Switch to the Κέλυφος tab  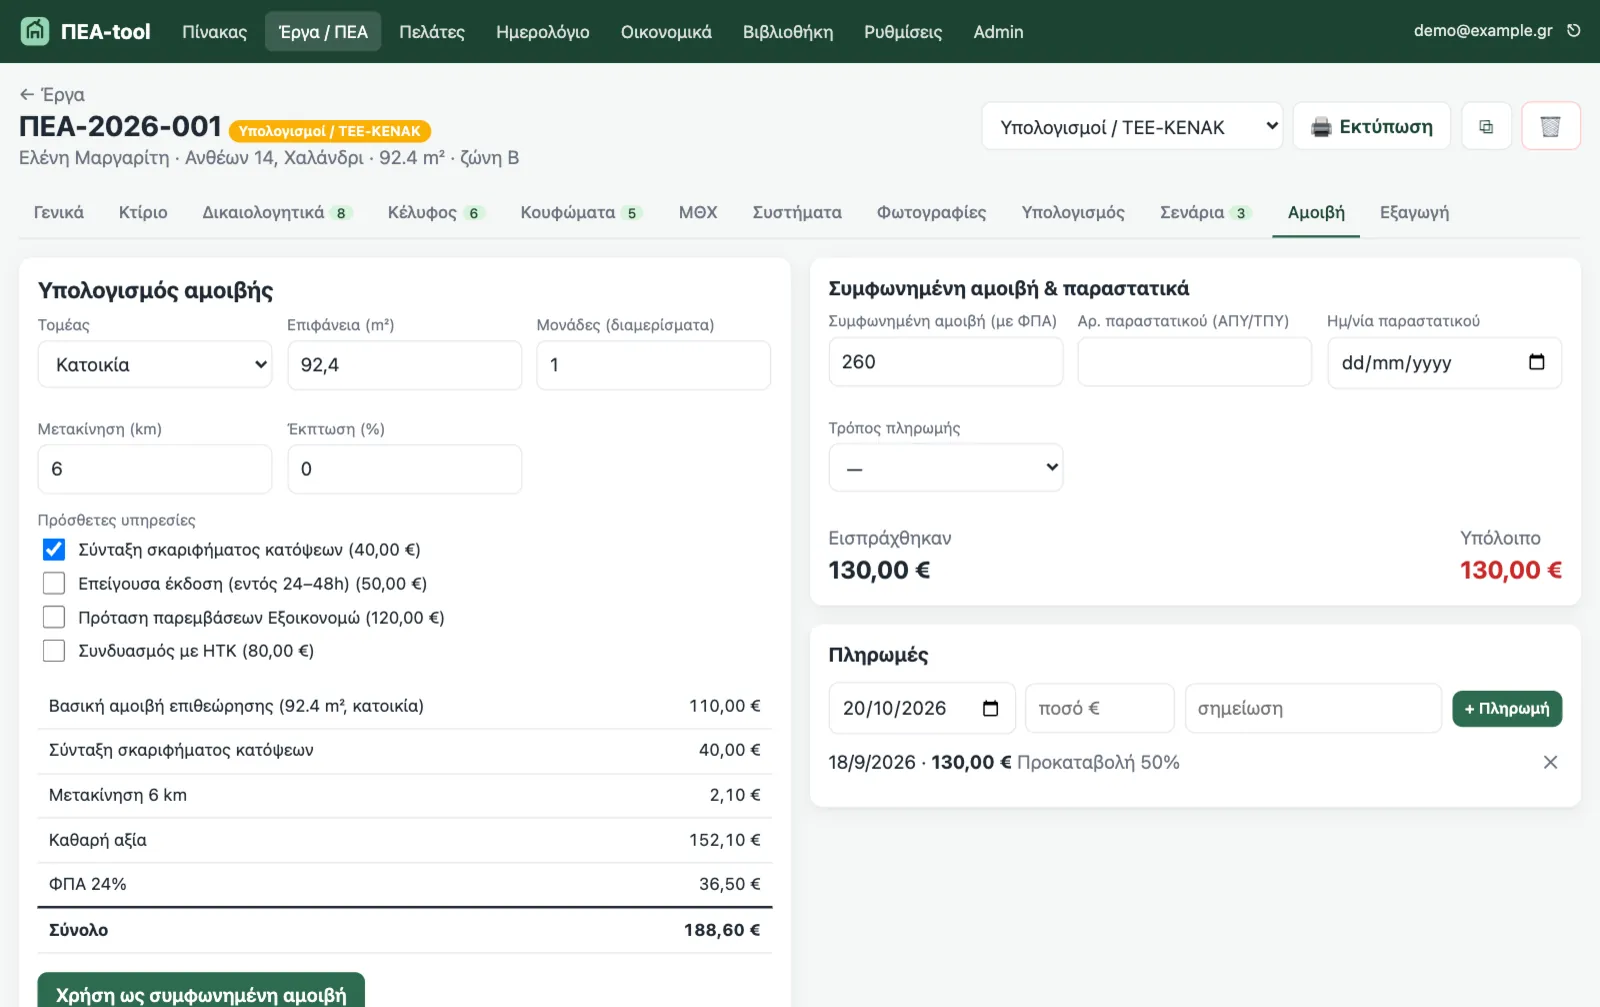[436, 212]
